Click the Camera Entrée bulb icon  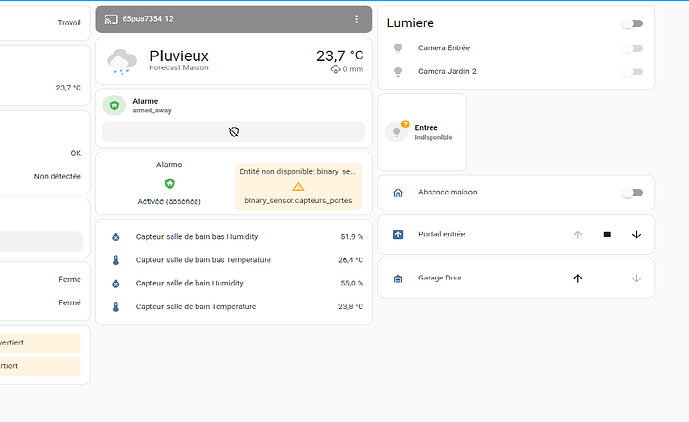click(x=398, y=48)
